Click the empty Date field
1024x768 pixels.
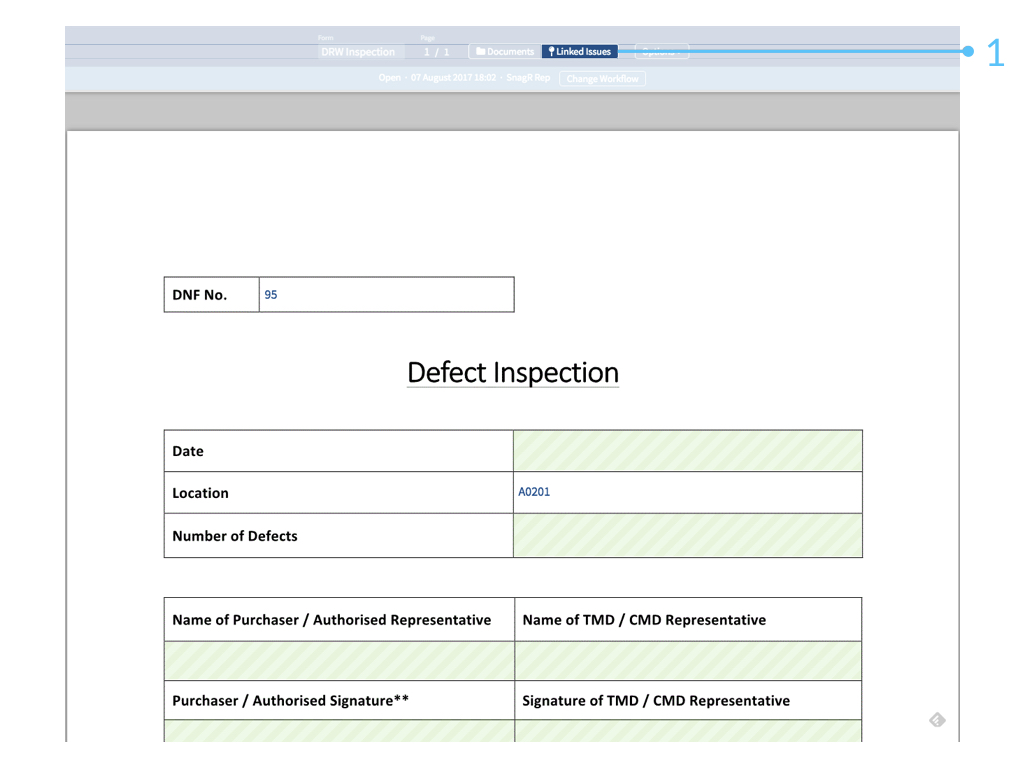[x=688, y=451]
